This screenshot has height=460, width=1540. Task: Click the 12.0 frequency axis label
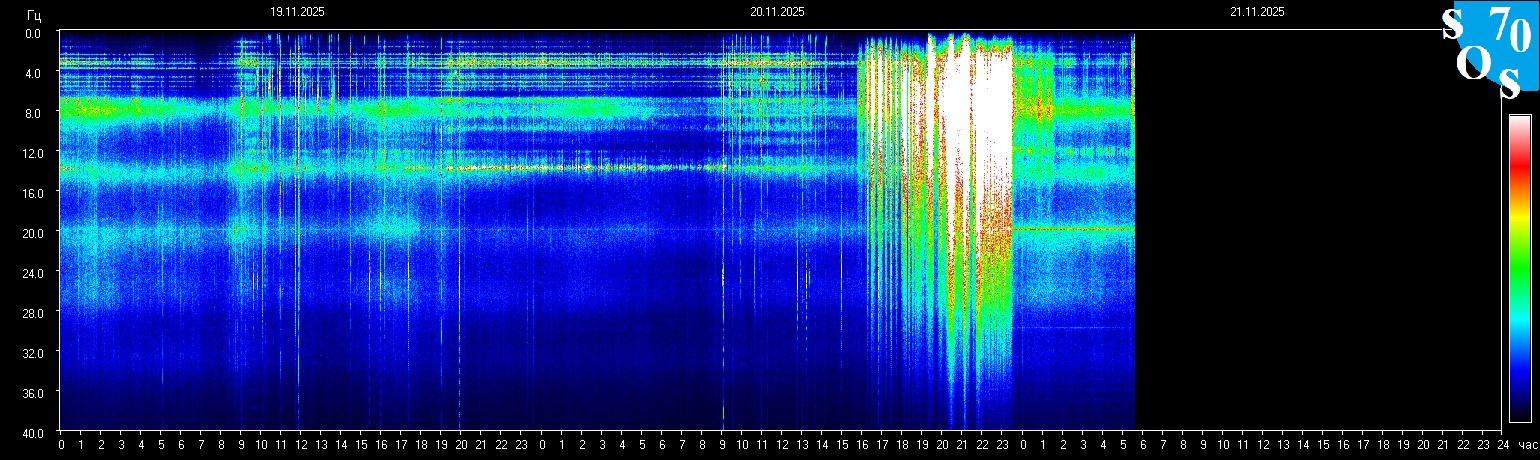tap(30, 153)
